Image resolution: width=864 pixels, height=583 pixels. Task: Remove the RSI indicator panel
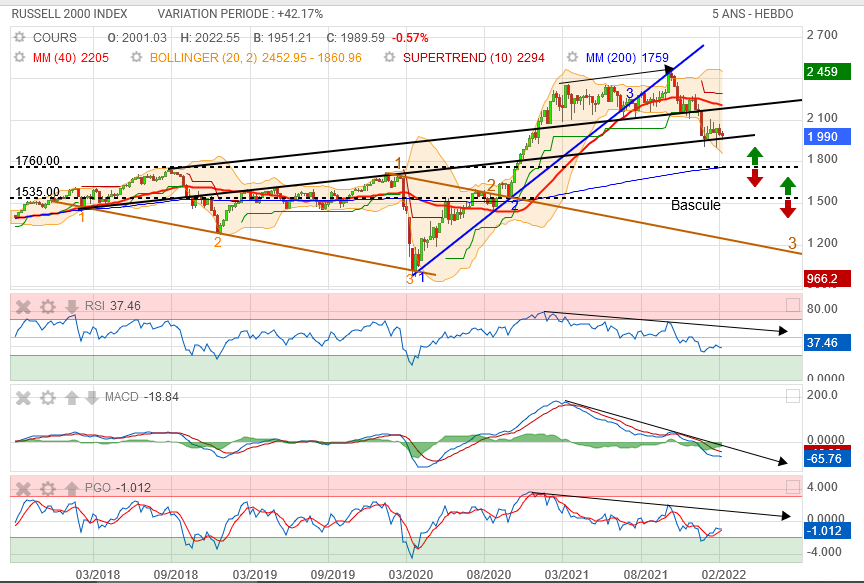tap(23, 306)
